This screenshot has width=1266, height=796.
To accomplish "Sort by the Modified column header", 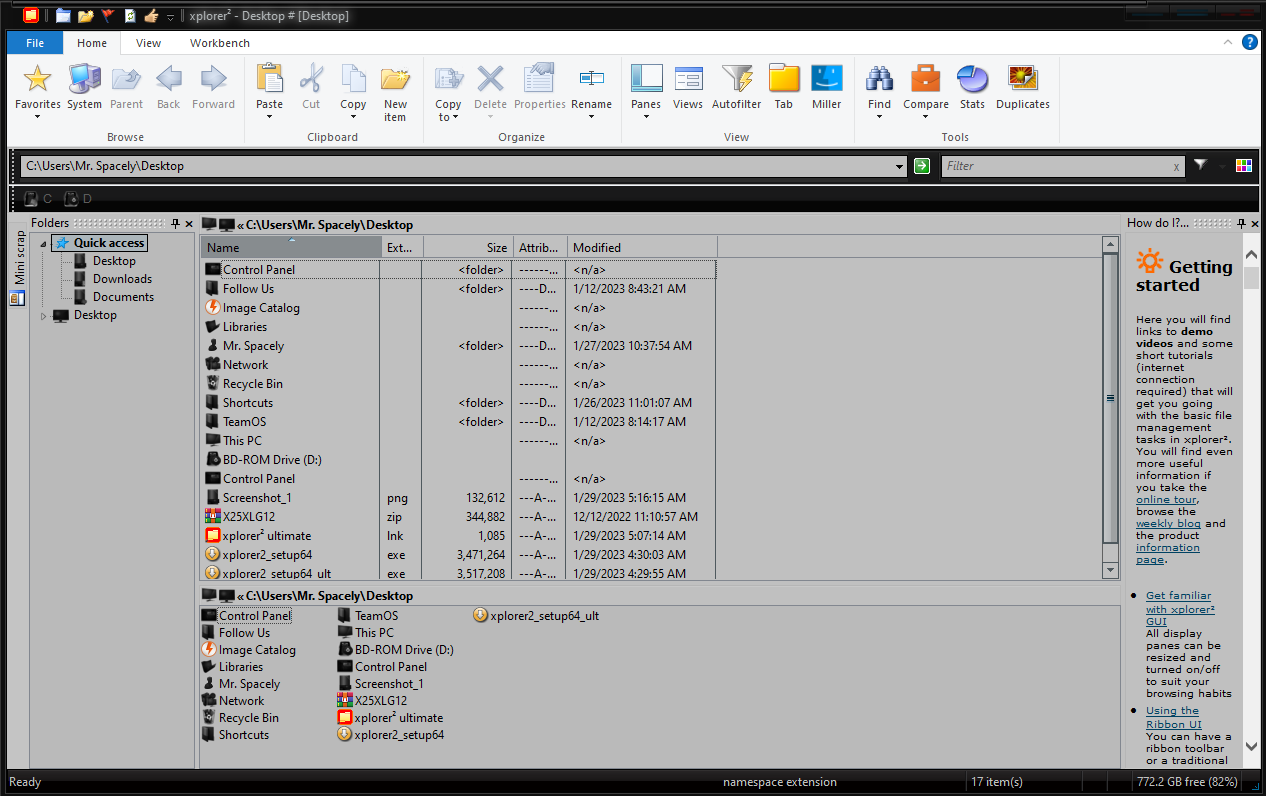I will [640, 247].
